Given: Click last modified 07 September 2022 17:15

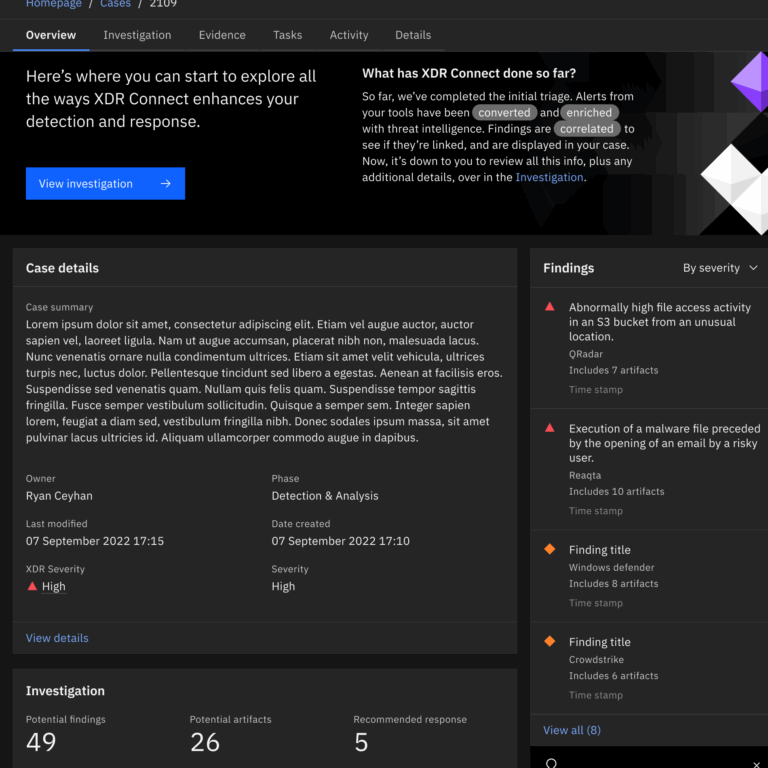Looking at the screenshot, I should point(95,541).
